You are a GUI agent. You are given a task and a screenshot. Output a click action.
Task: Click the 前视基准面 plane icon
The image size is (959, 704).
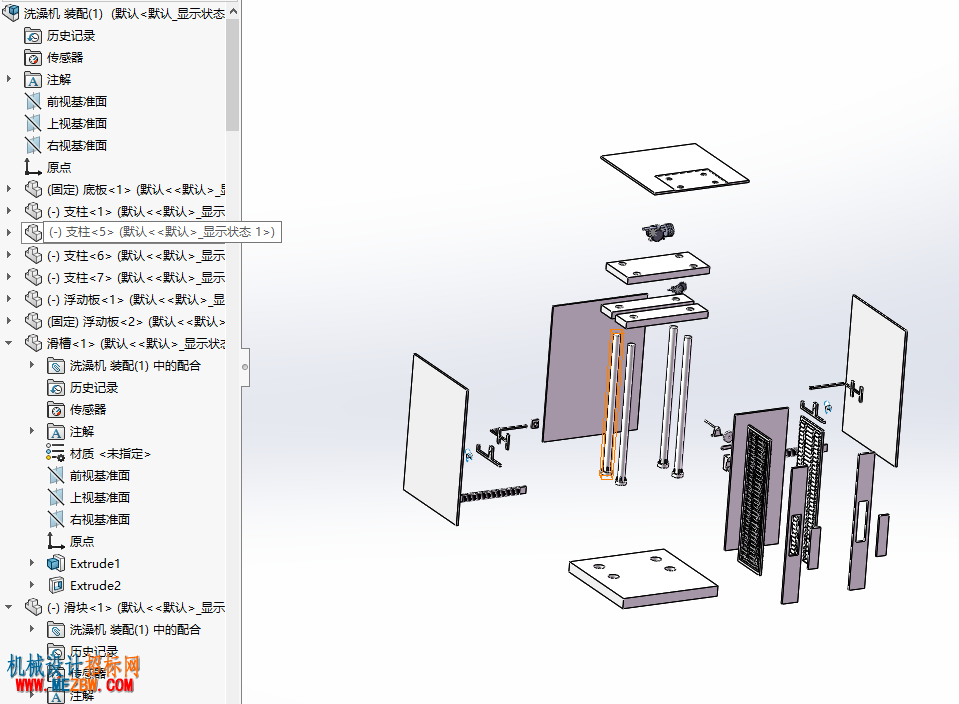point(33,102)
